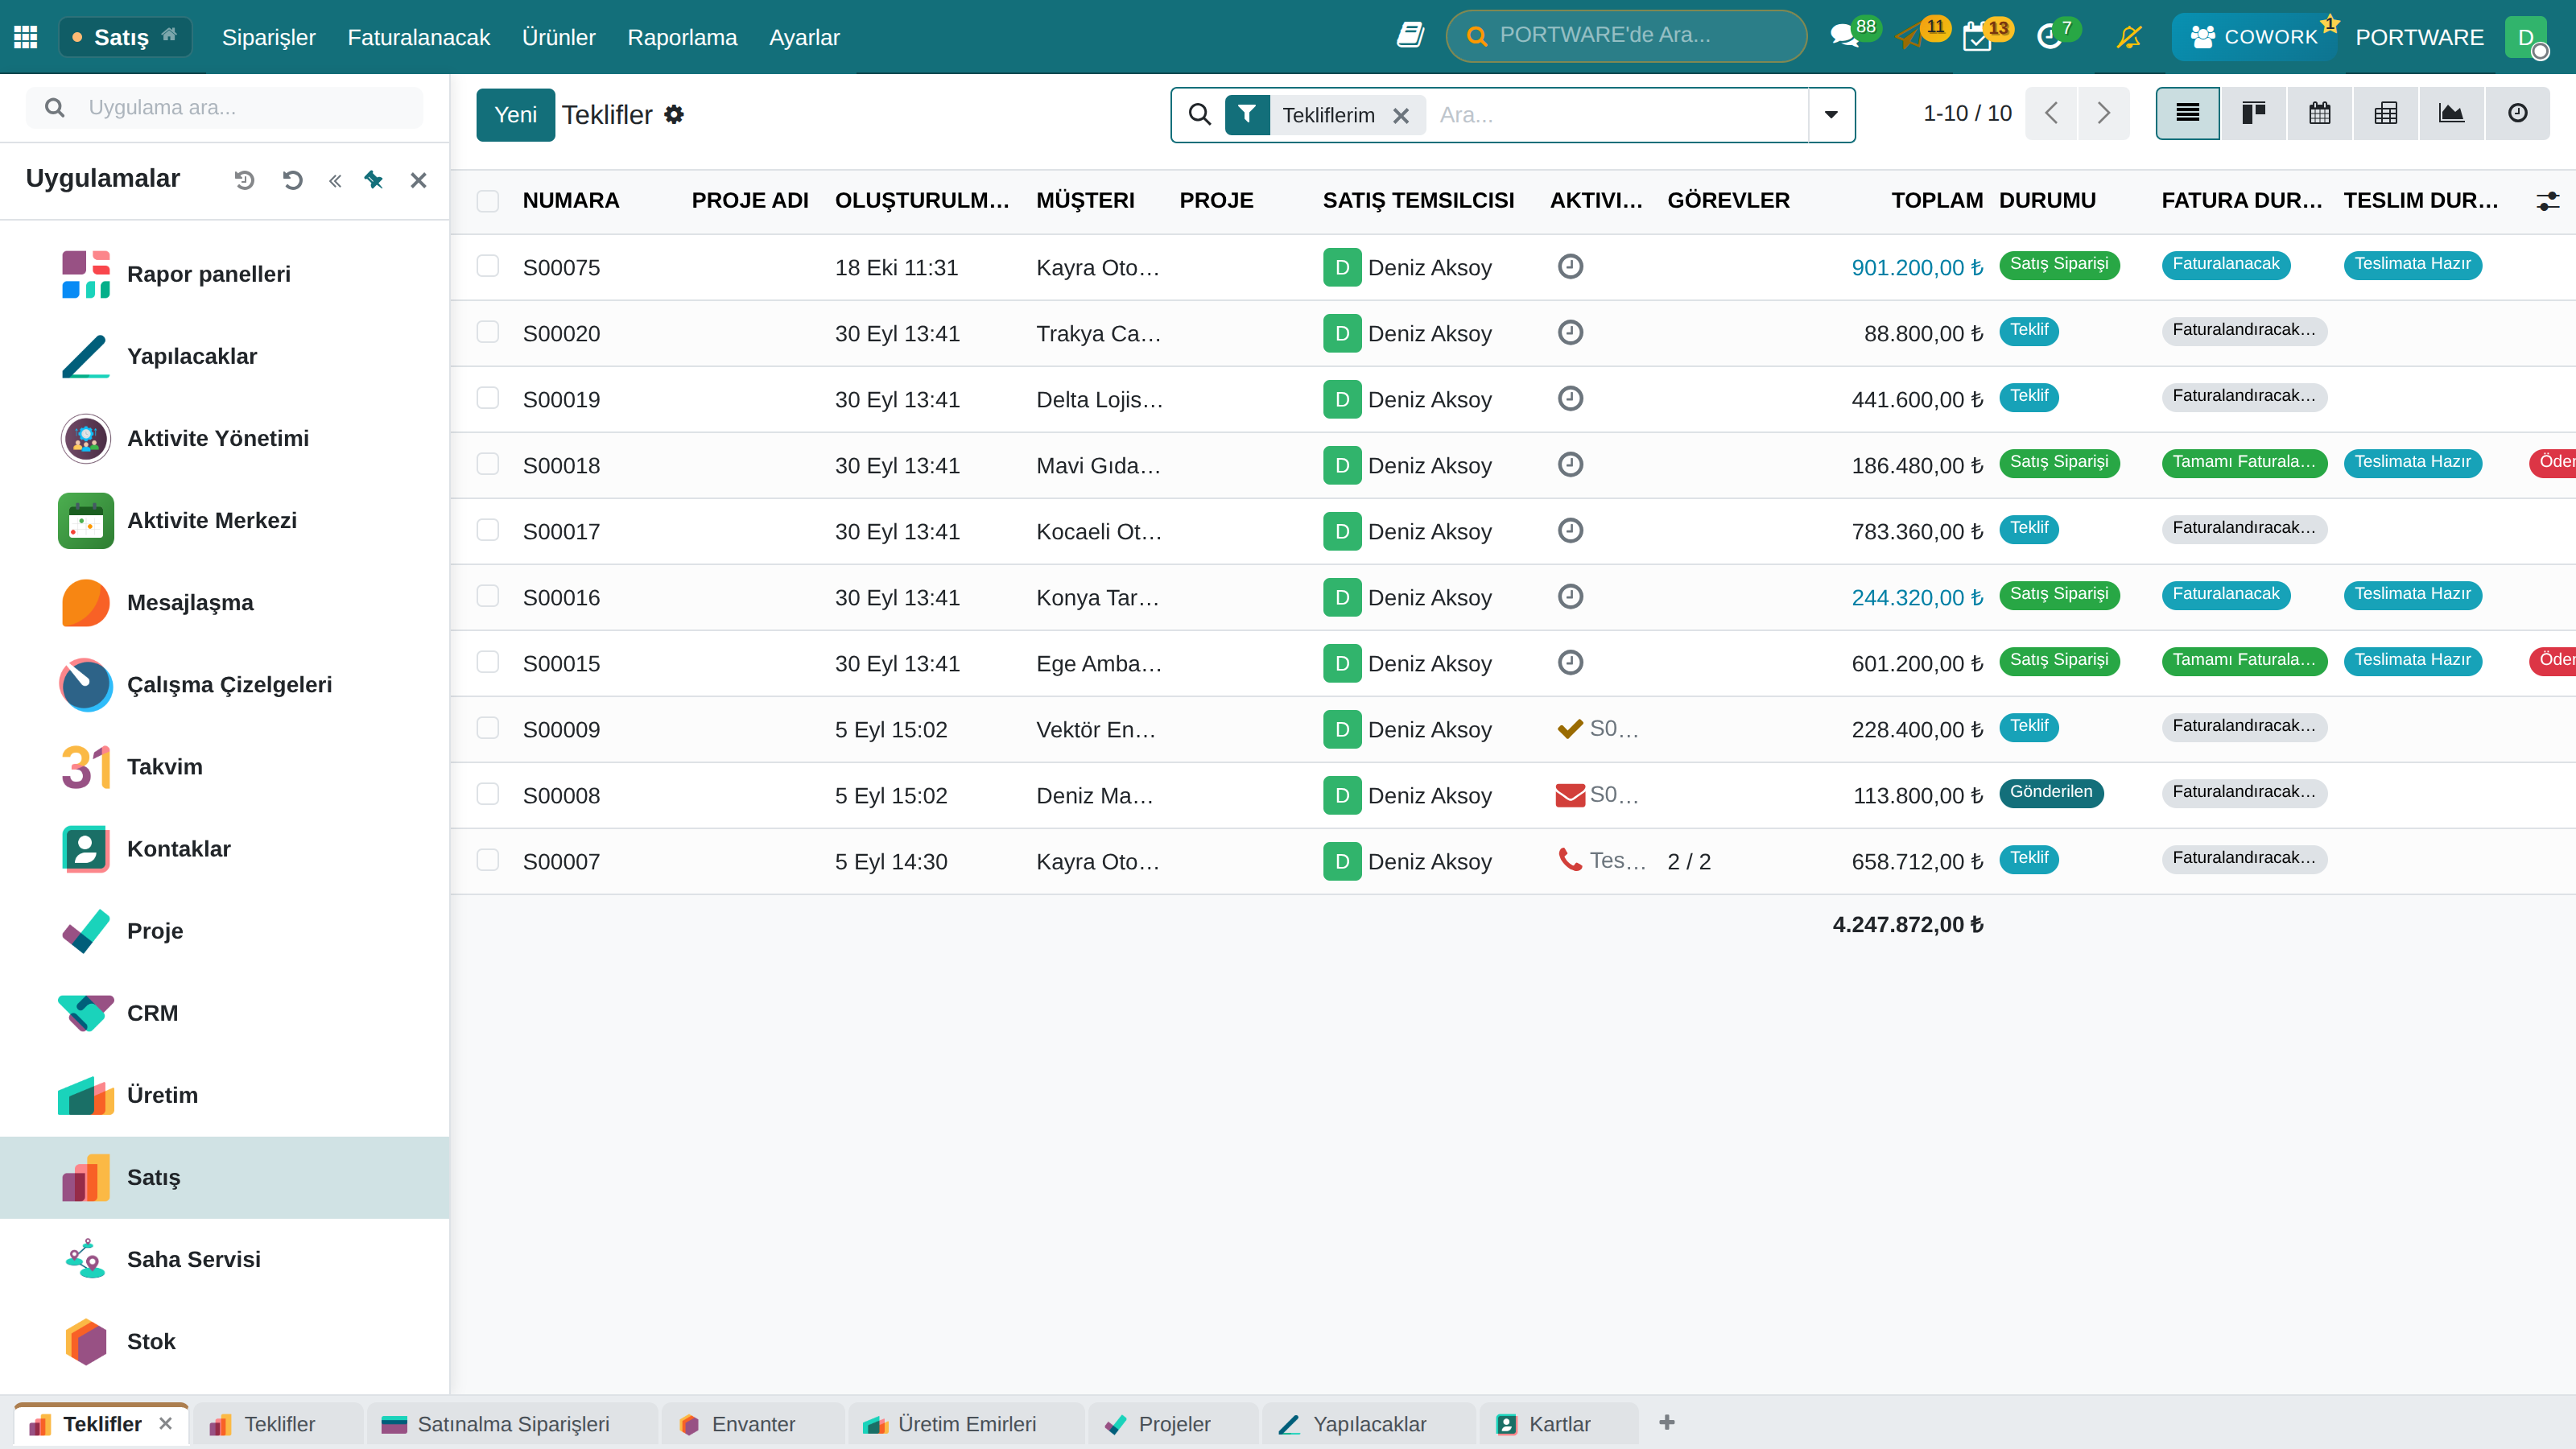Switch to Satınalma Siparişleri bottom tab

point(513,1424)
